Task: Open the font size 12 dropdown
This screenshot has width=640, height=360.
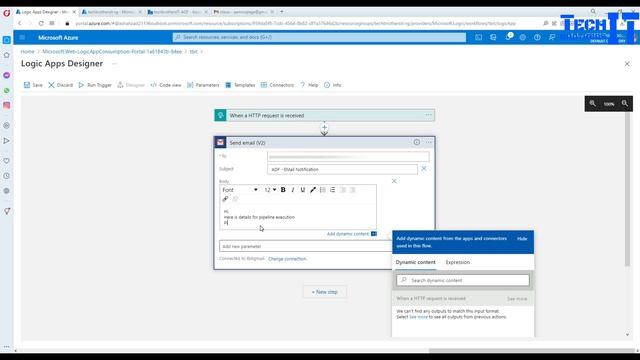Action: pos(270,190)
